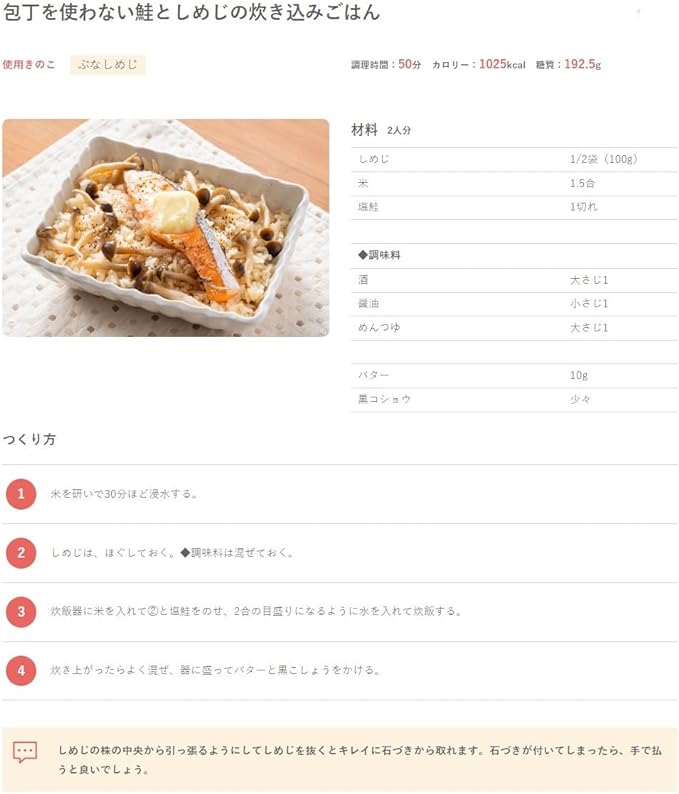Click the ぶなしめじ mushroom tag

click(x=108, y=65)
